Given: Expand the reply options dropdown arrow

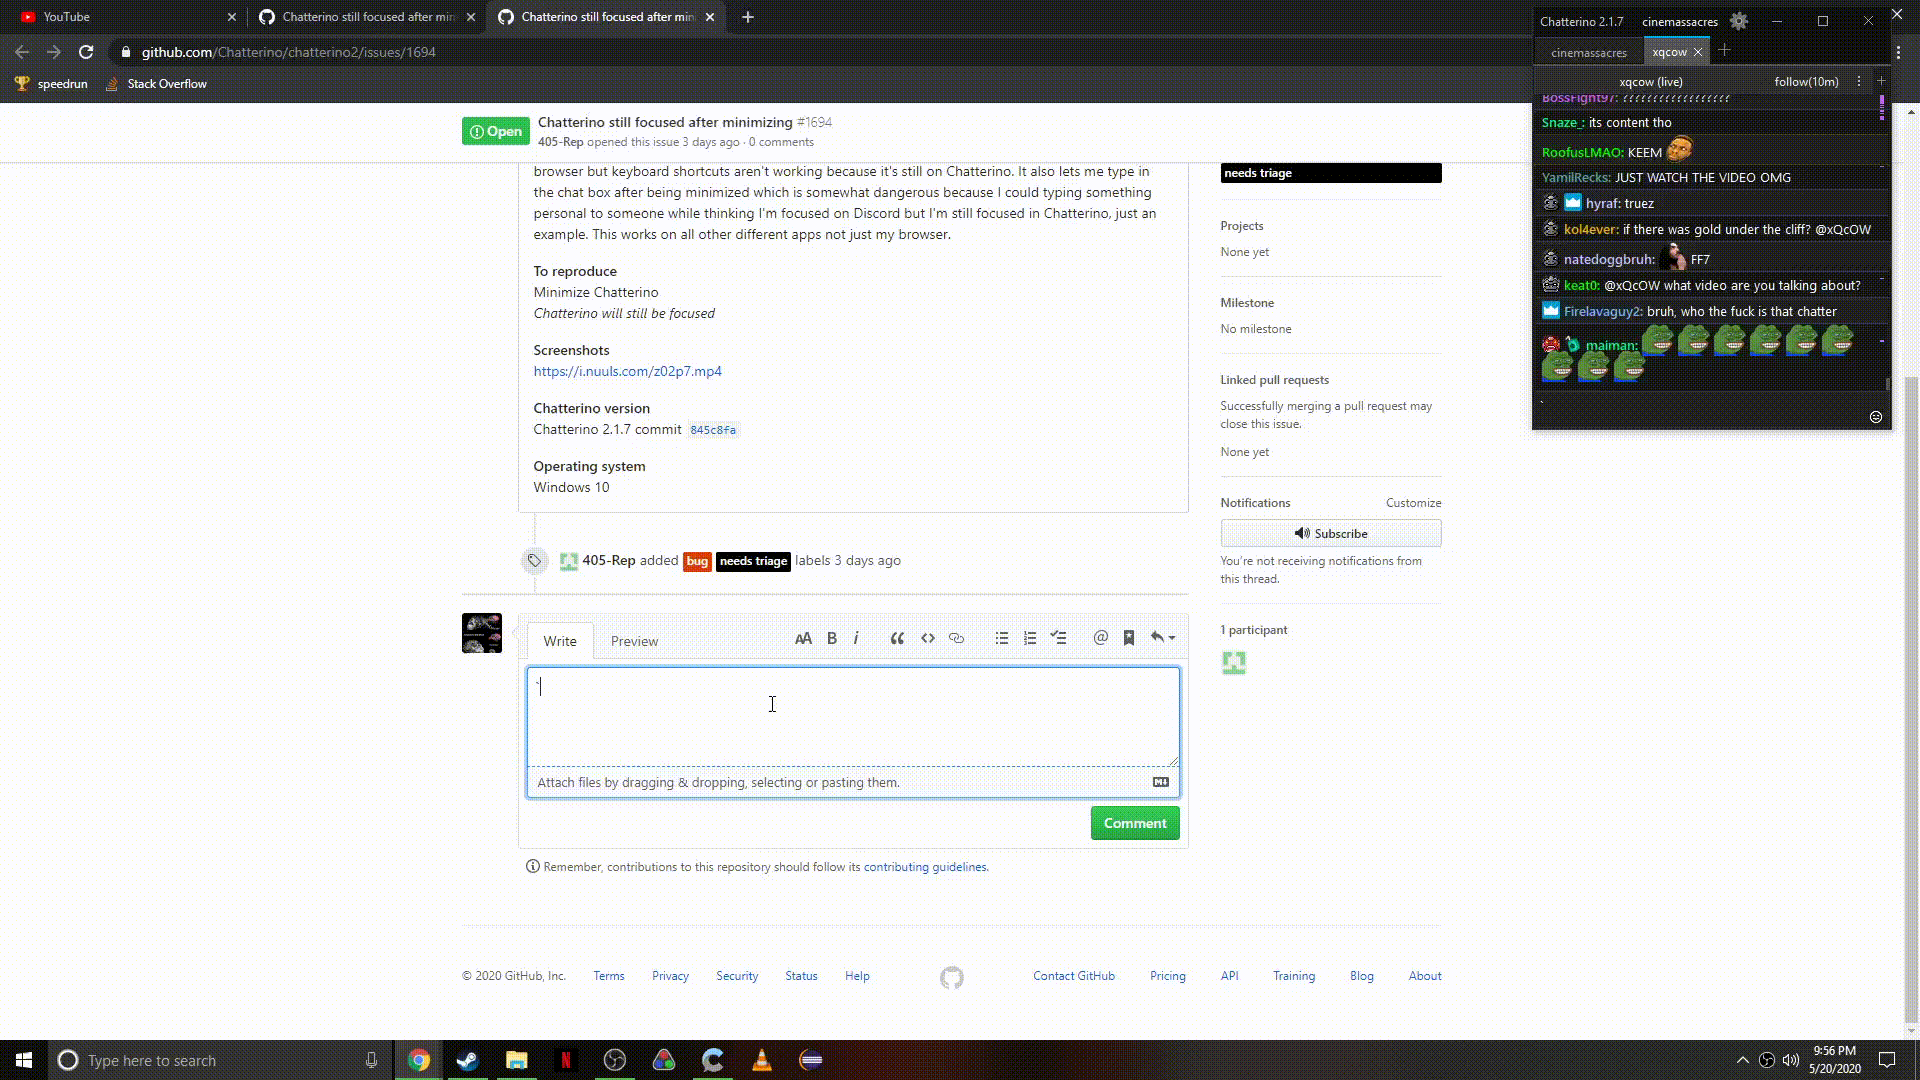Looking at the screenshot, I should click(1170, 637).
